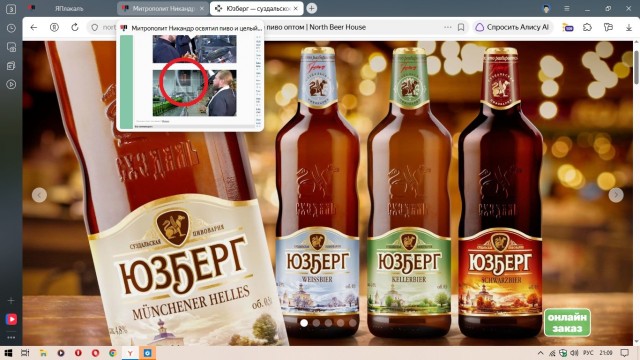Open the browser hamburger menu
The height and width of the screenshot is (360, 640).
567,8
